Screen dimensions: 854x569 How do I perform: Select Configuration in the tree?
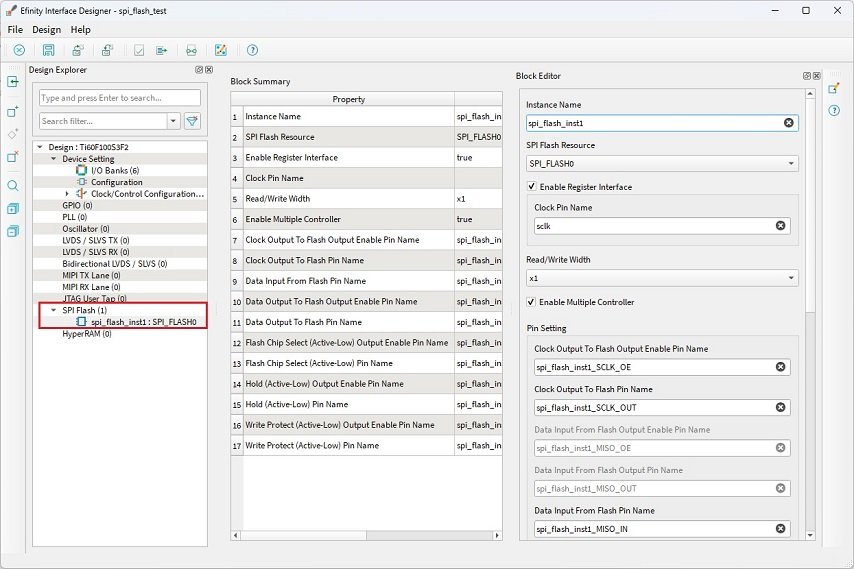pyautogui.click(x=117, y=182)
